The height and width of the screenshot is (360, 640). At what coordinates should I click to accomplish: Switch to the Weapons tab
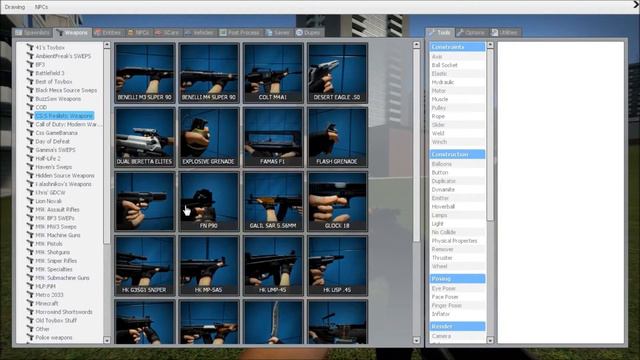coord(73,33)
